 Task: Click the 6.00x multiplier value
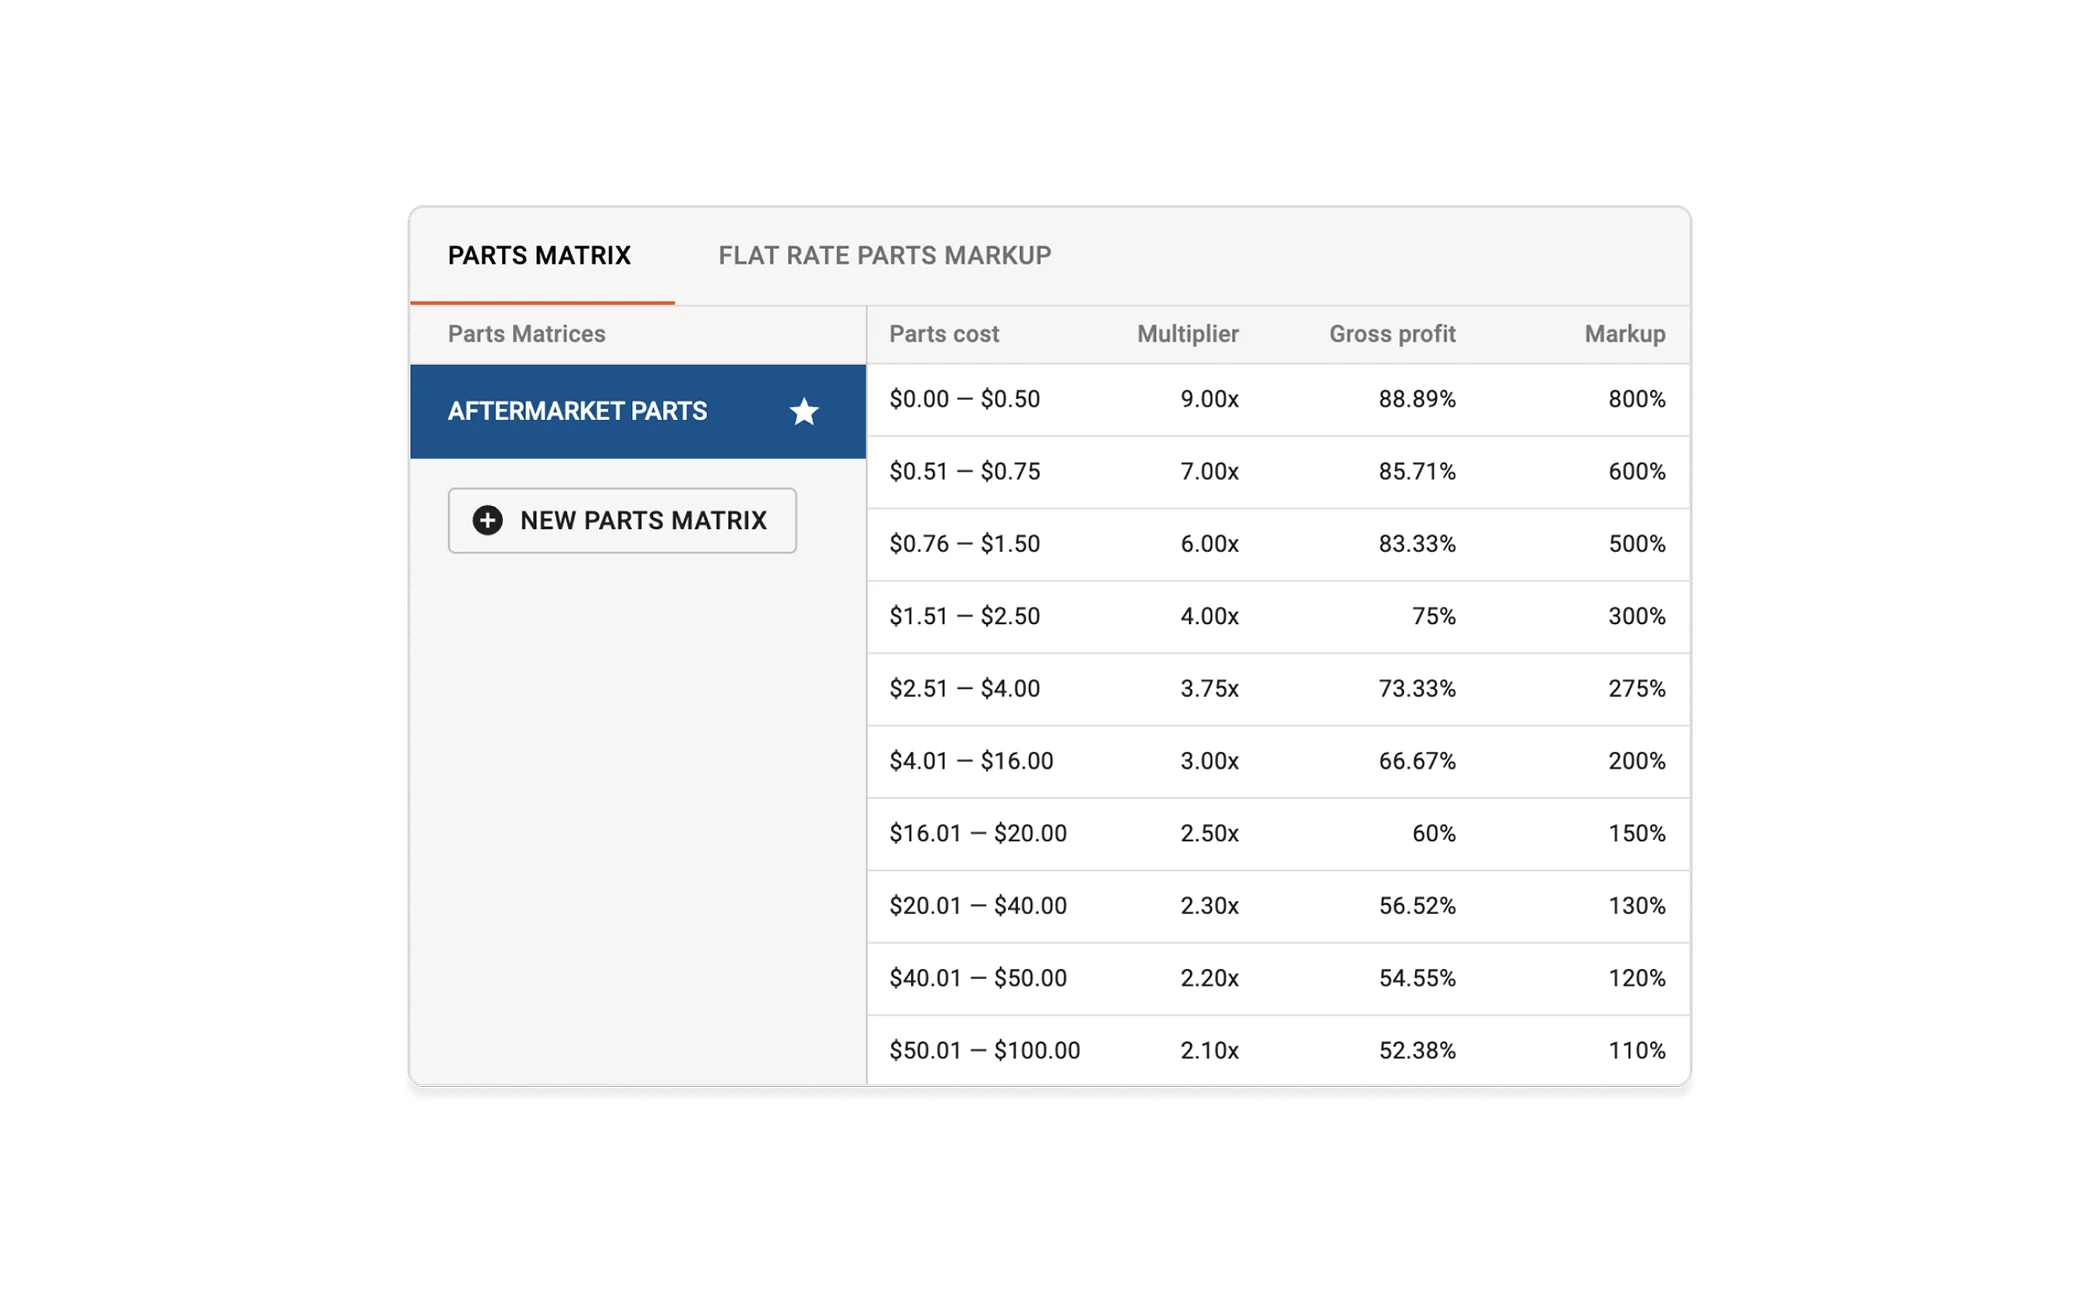[1209, 544]
